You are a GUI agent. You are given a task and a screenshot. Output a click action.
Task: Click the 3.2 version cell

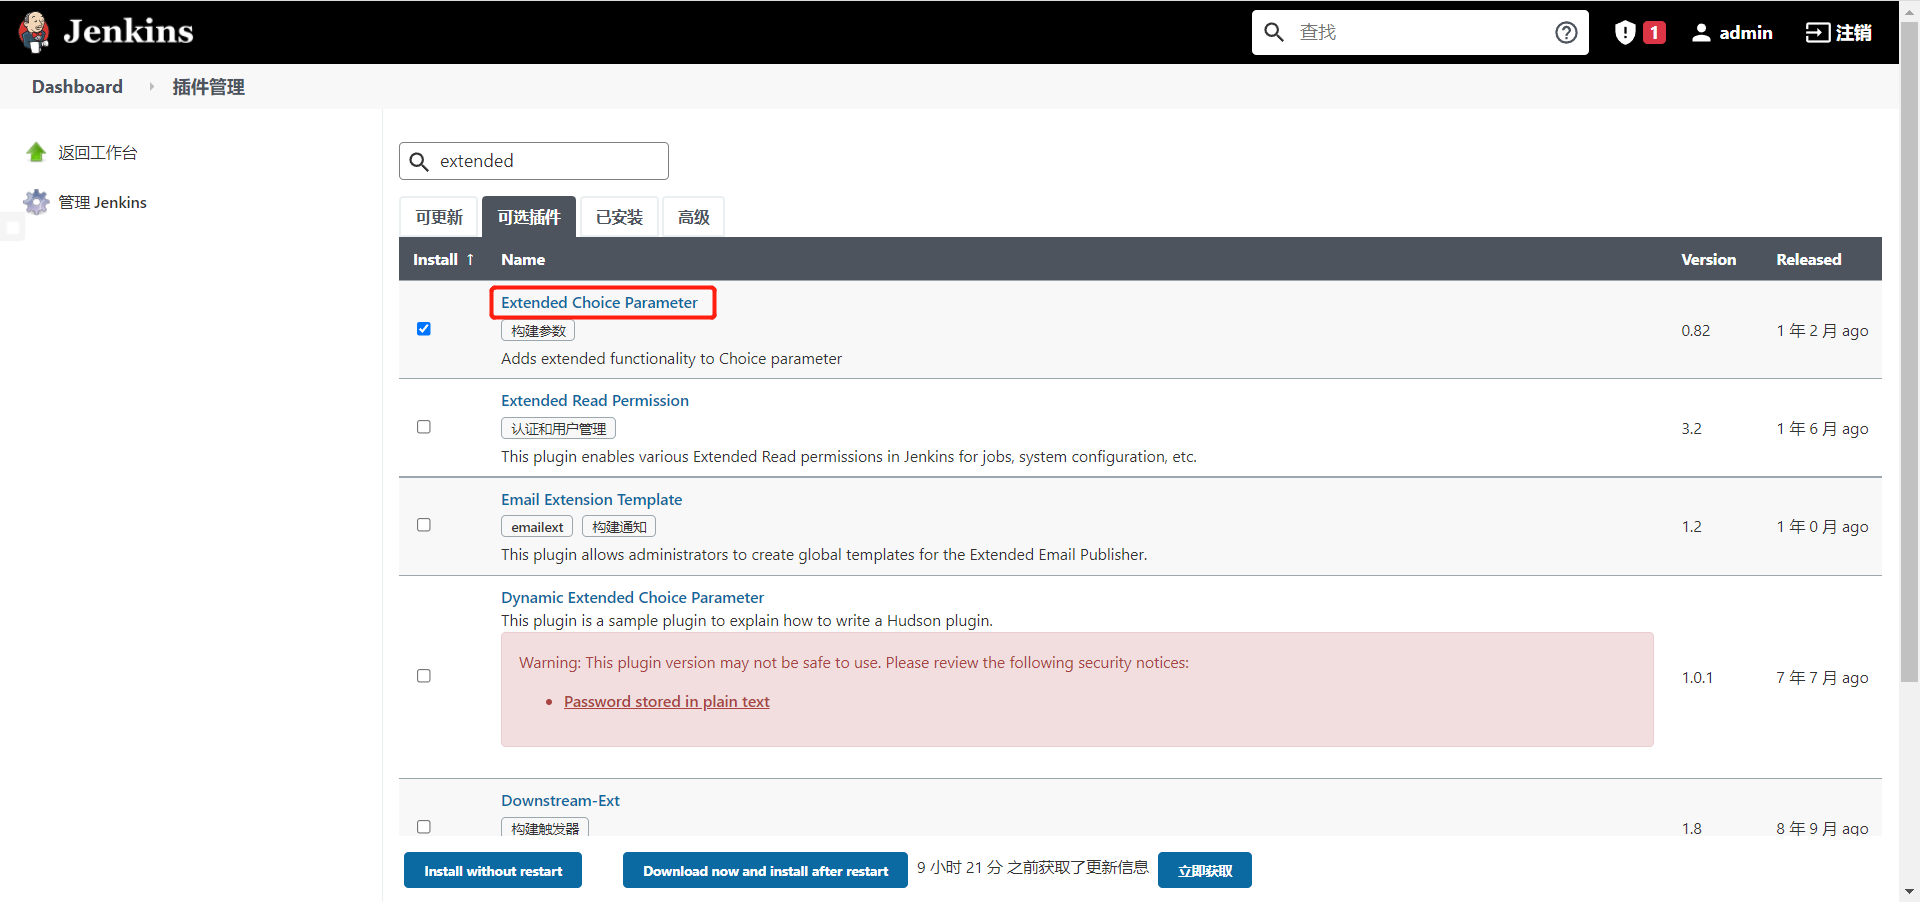point(1691,428)
